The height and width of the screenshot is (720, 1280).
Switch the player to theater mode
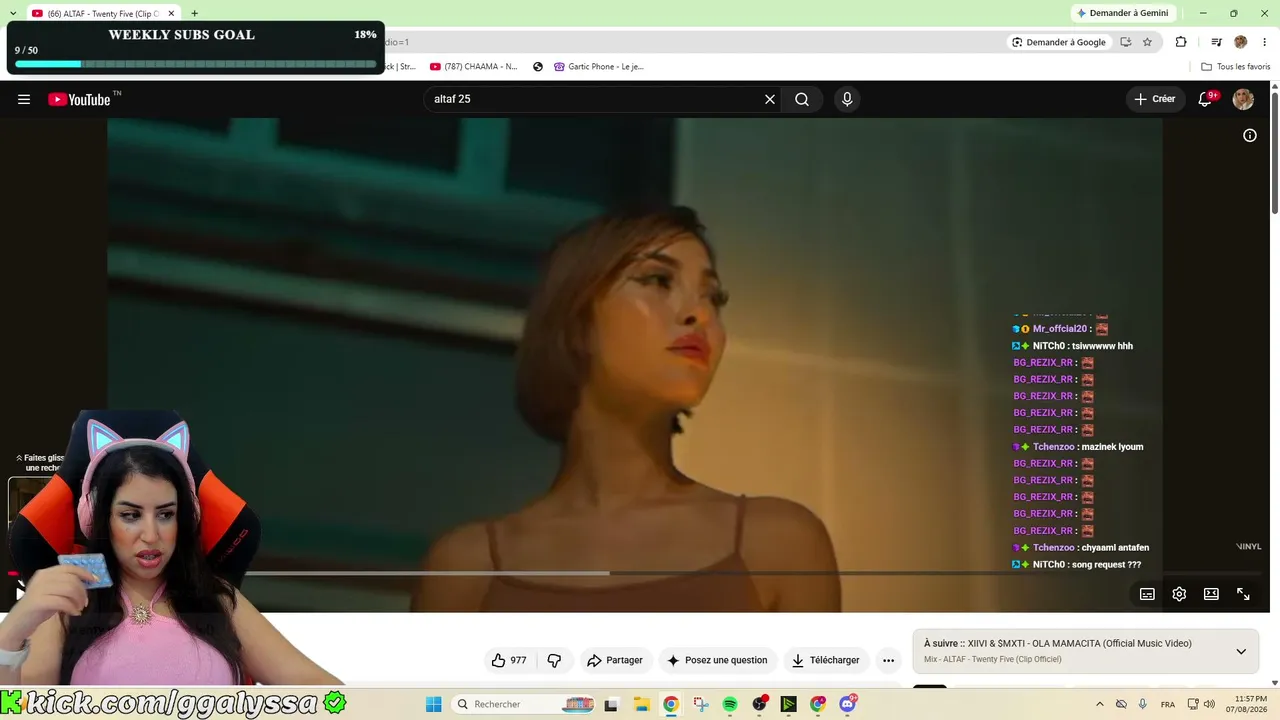pyautogui.click(x=1211, y=594)
